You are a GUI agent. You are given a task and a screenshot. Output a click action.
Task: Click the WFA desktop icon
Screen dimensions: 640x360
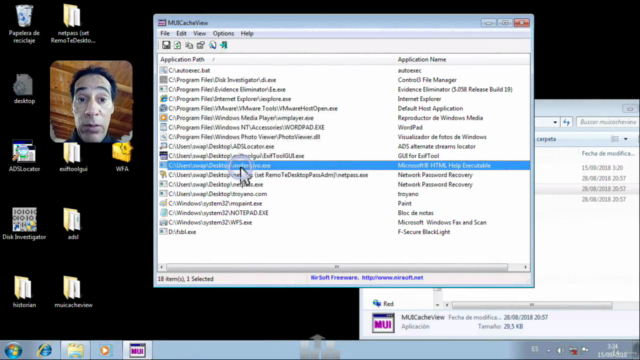coord(122,156)
